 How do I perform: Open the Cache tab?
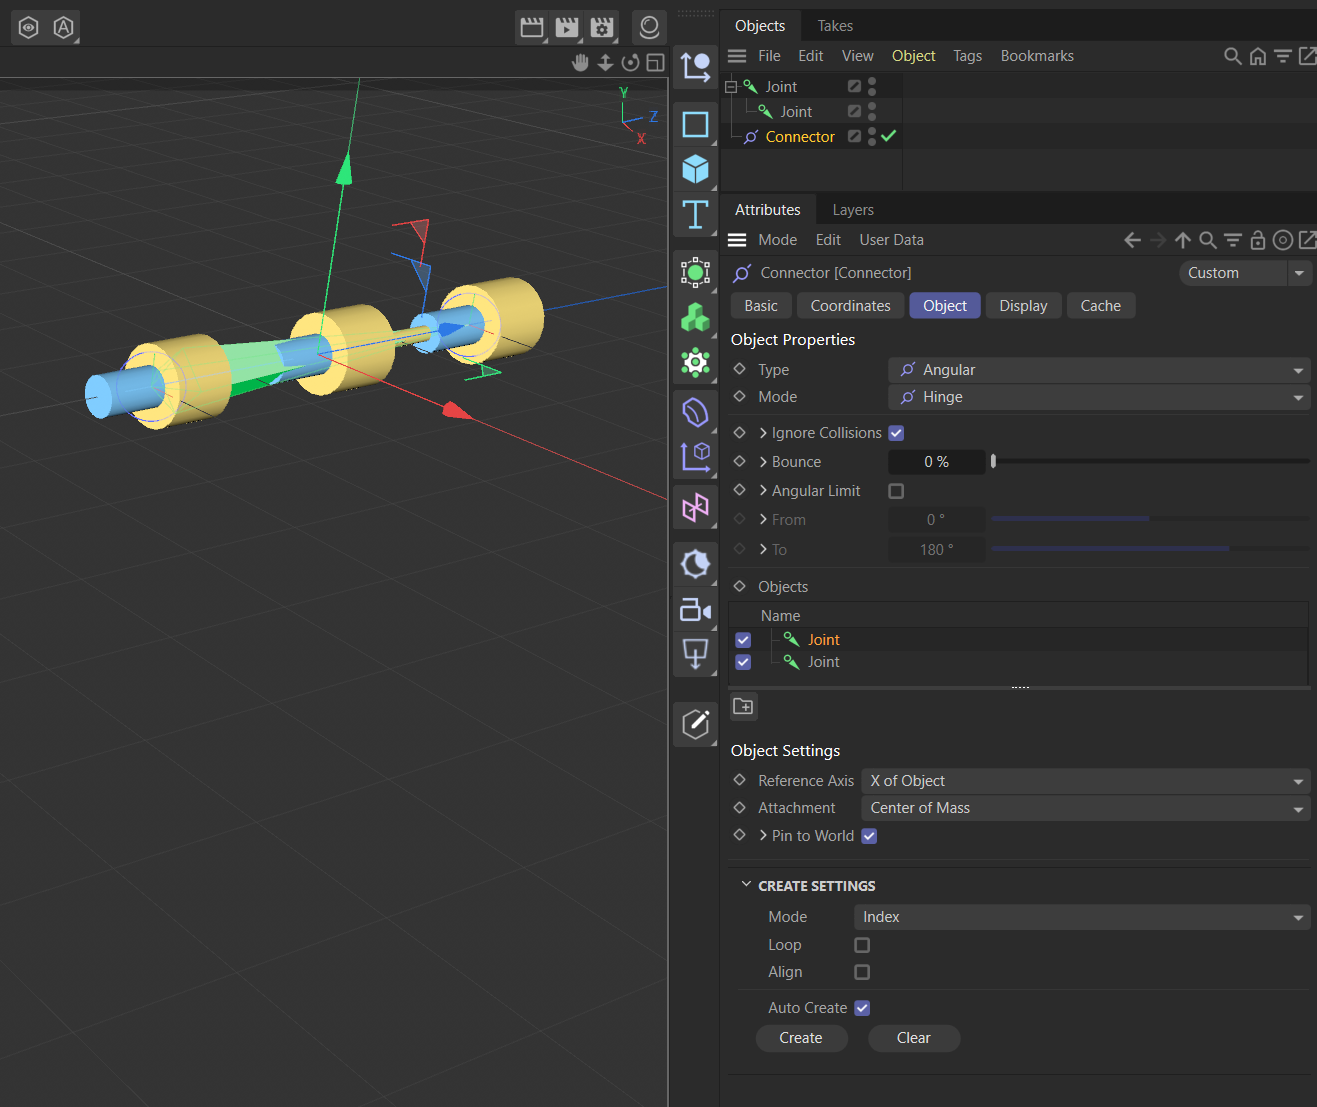1100,306
